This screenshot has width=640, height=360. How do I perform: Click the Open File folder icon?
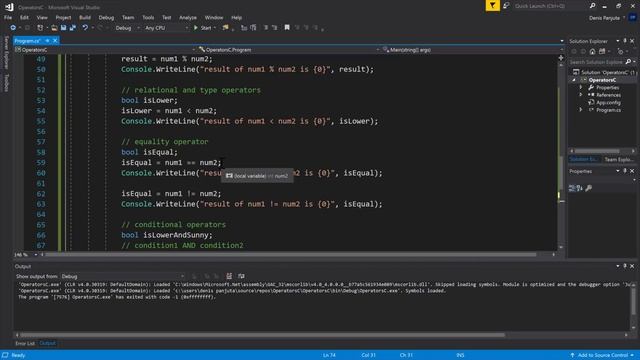coord(54,28)
